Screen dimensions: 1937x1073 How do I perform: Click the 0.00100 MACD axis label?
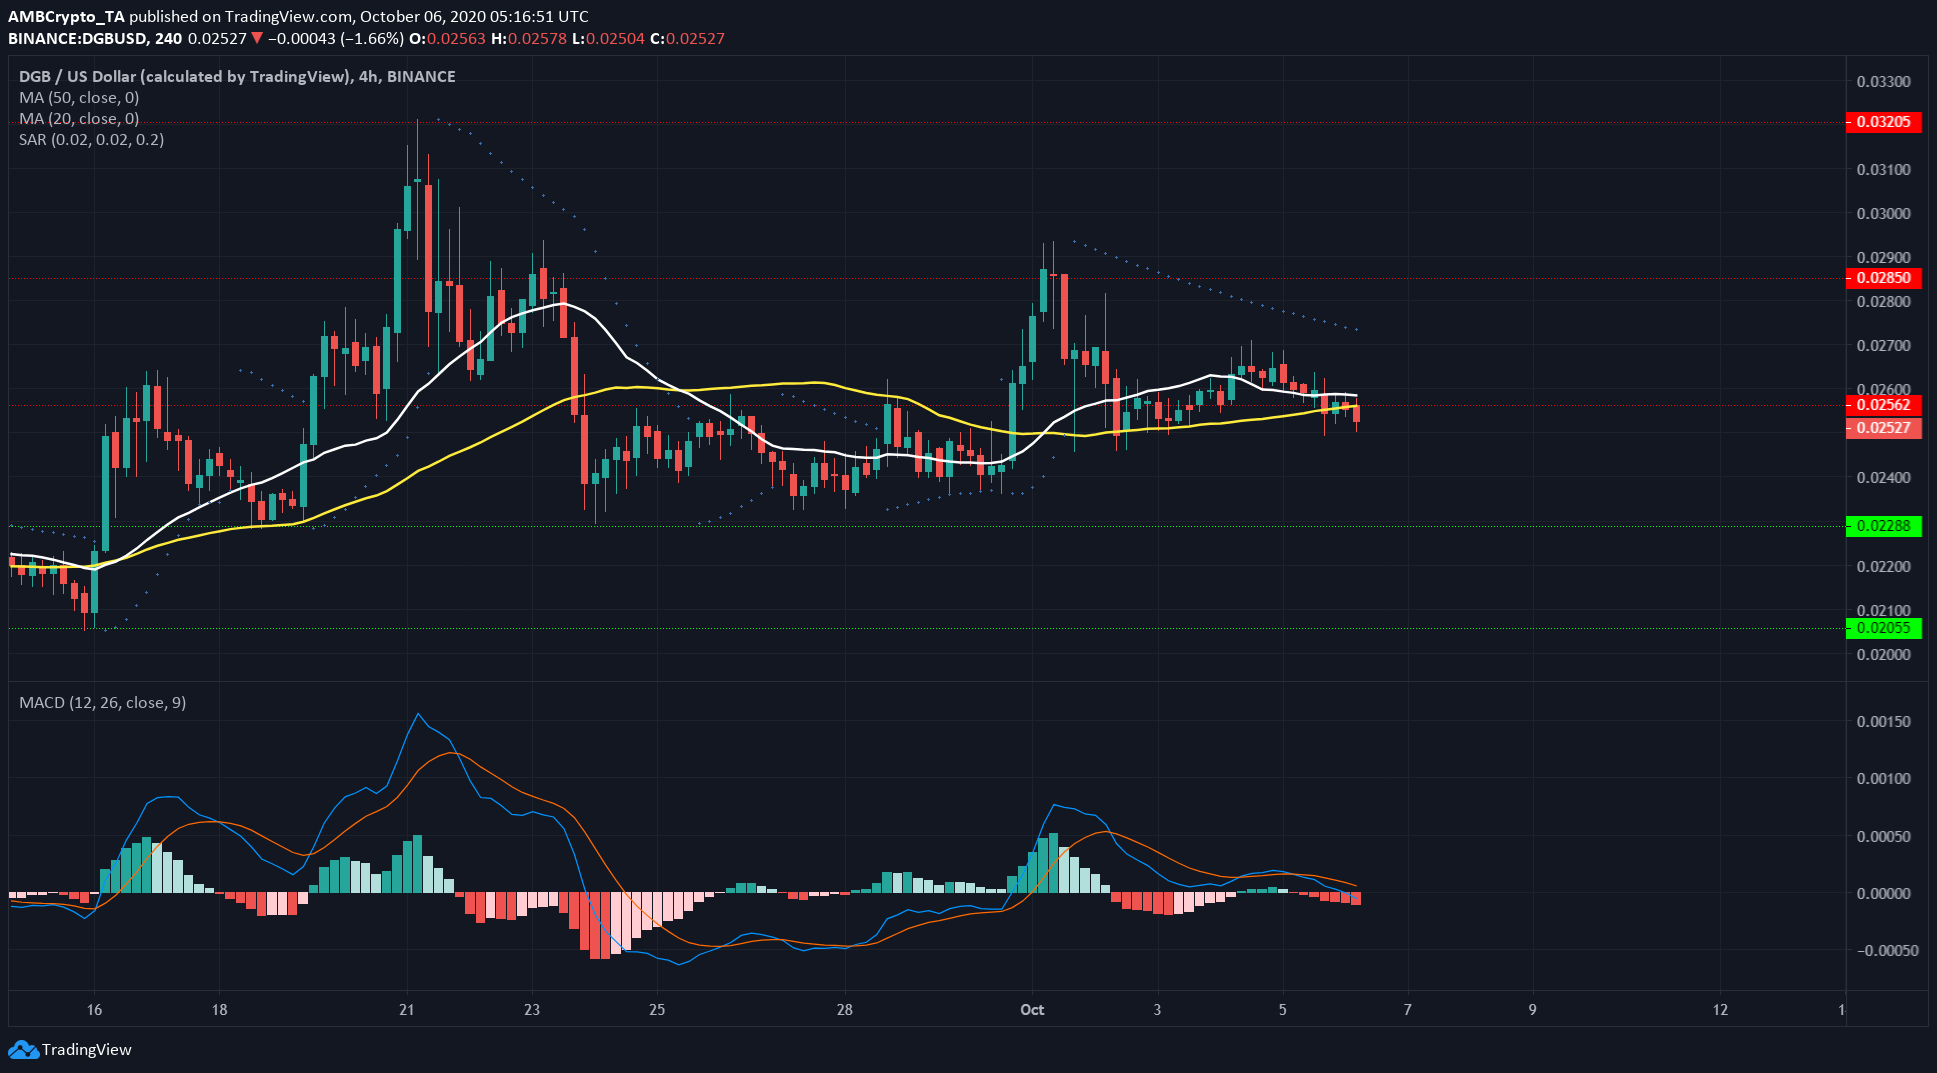point(1883,778)
